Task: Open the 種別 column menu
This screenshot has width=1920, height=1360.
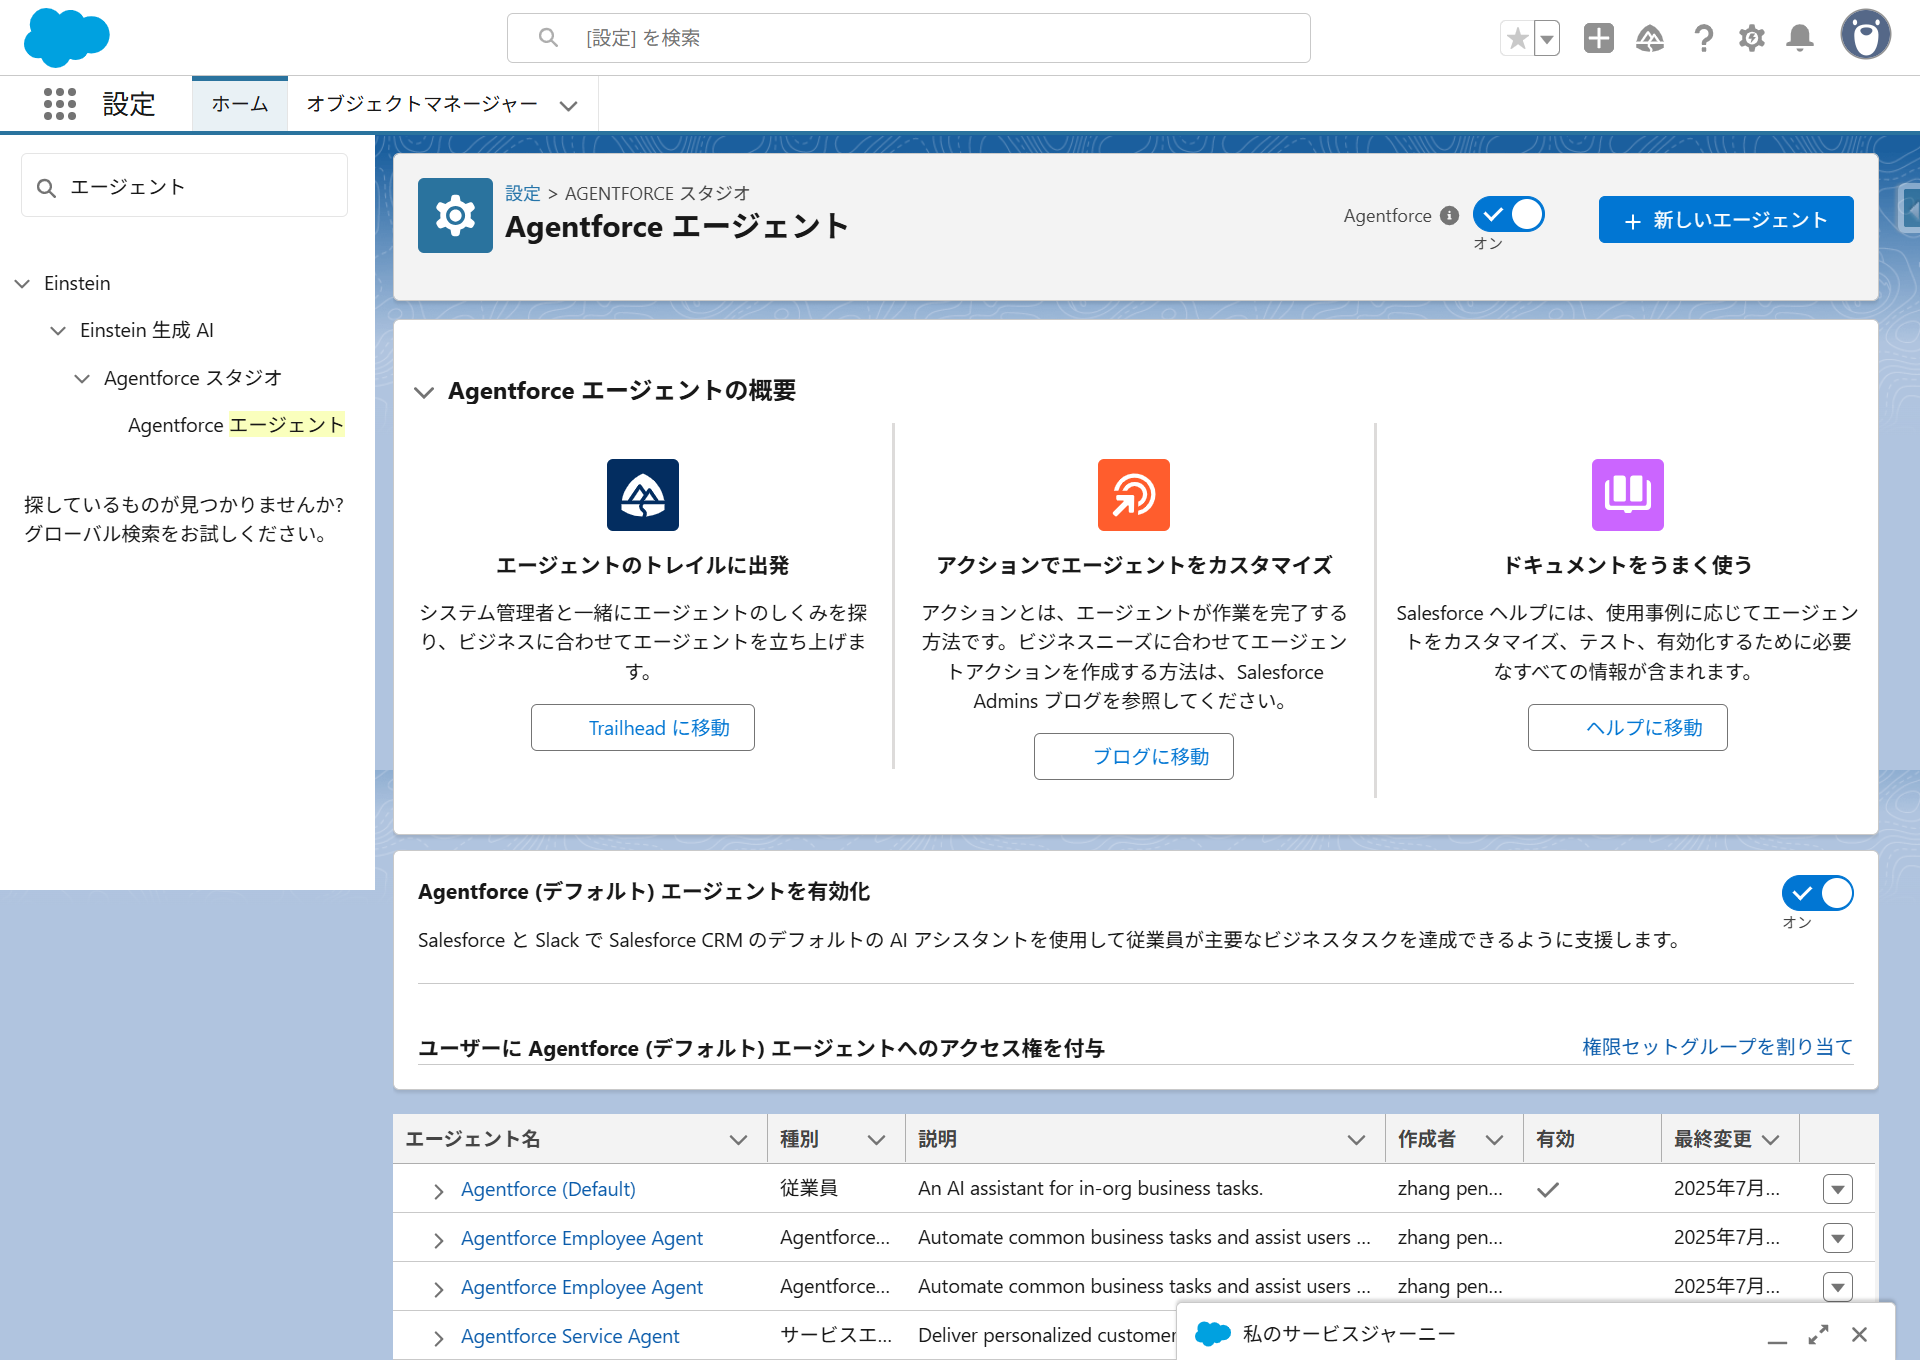Action: [x=876, y=1140]
